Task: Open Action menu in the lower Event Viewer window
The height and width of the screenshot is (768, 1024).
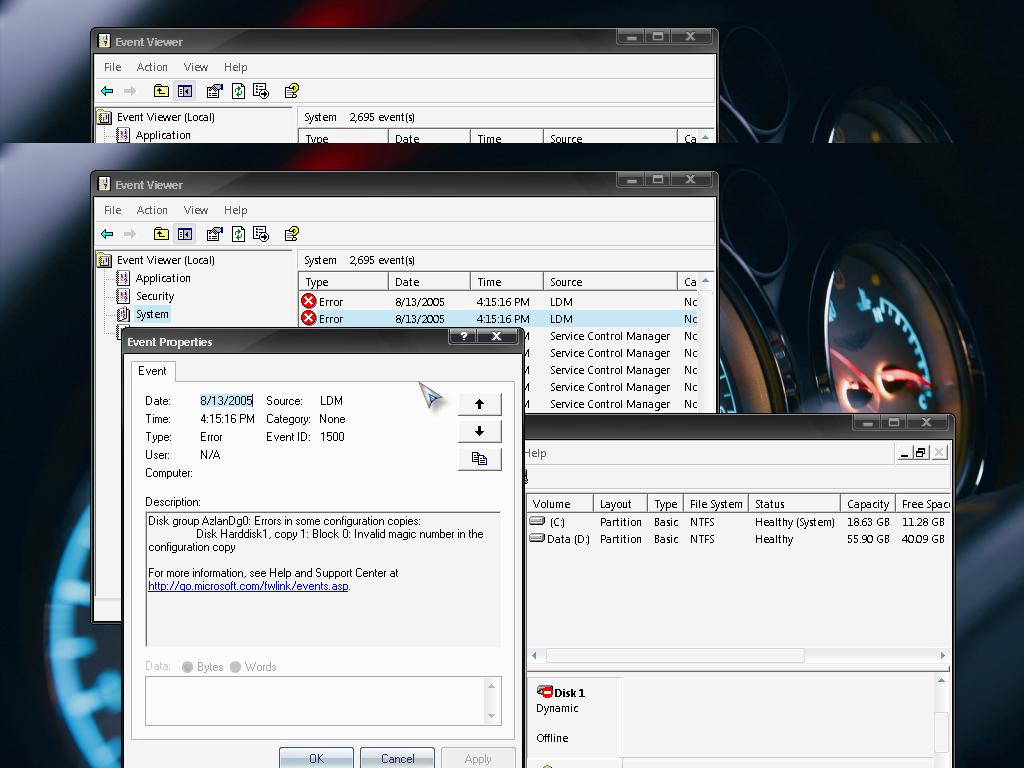Action: click(152, 210)
